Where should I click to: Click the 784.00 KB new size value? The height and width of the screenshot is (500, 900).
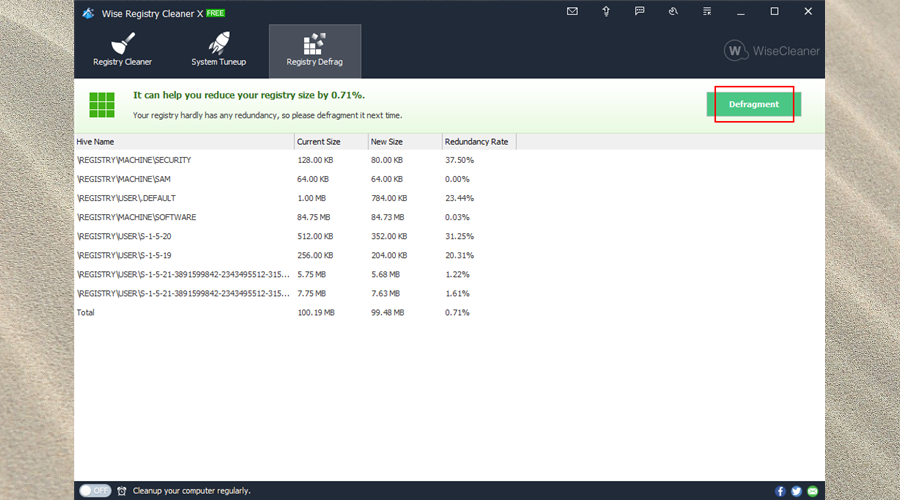pos(389,198)
